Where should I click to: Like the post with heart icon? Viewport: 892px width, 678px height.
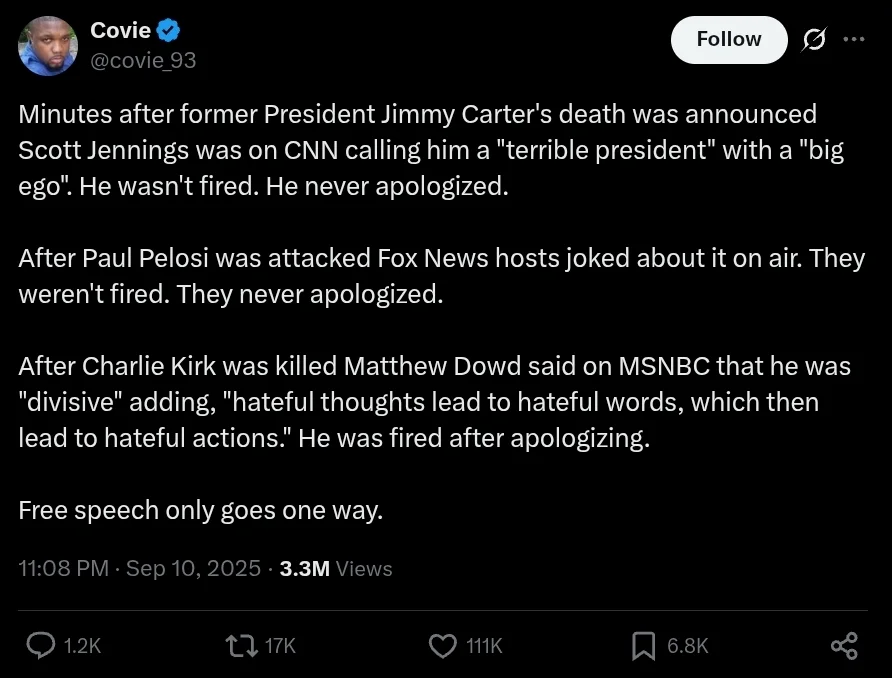point(442,646)
